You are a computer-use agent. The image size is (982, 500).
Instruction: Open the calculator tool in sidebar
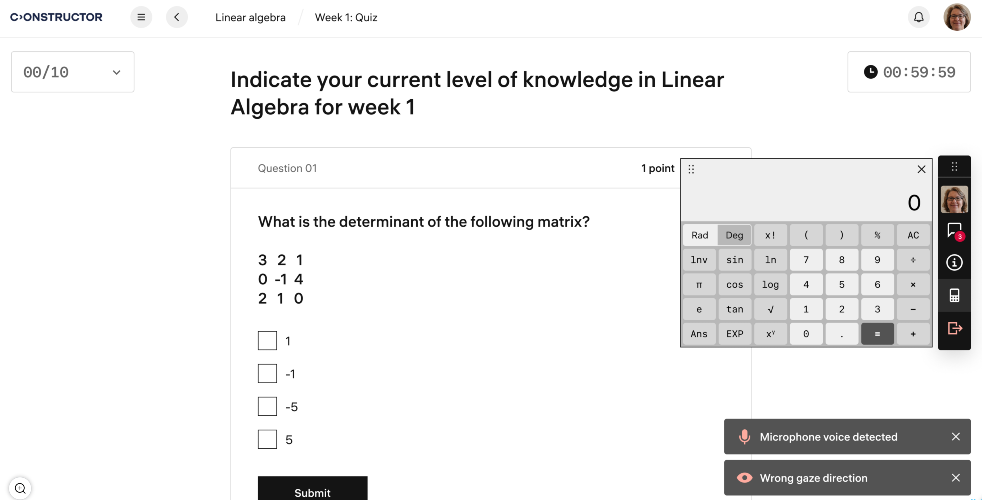coord(954,295)
